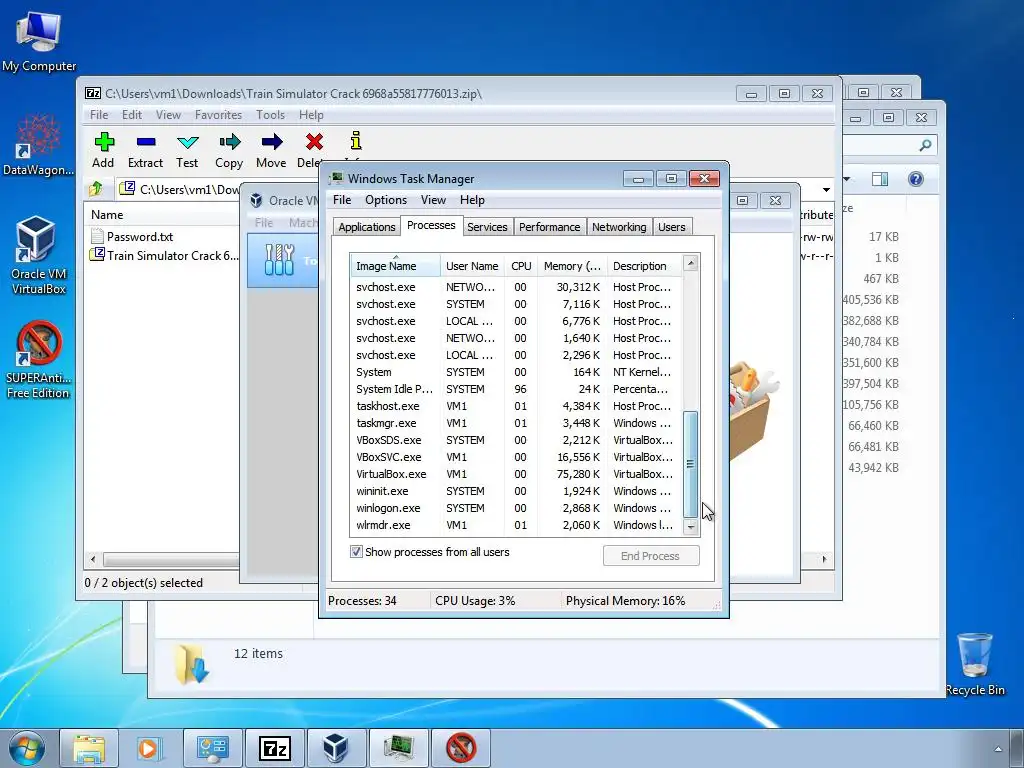1024x768 pixels.
Task: Click the Explorer window help icon
Action: point(916,179)
